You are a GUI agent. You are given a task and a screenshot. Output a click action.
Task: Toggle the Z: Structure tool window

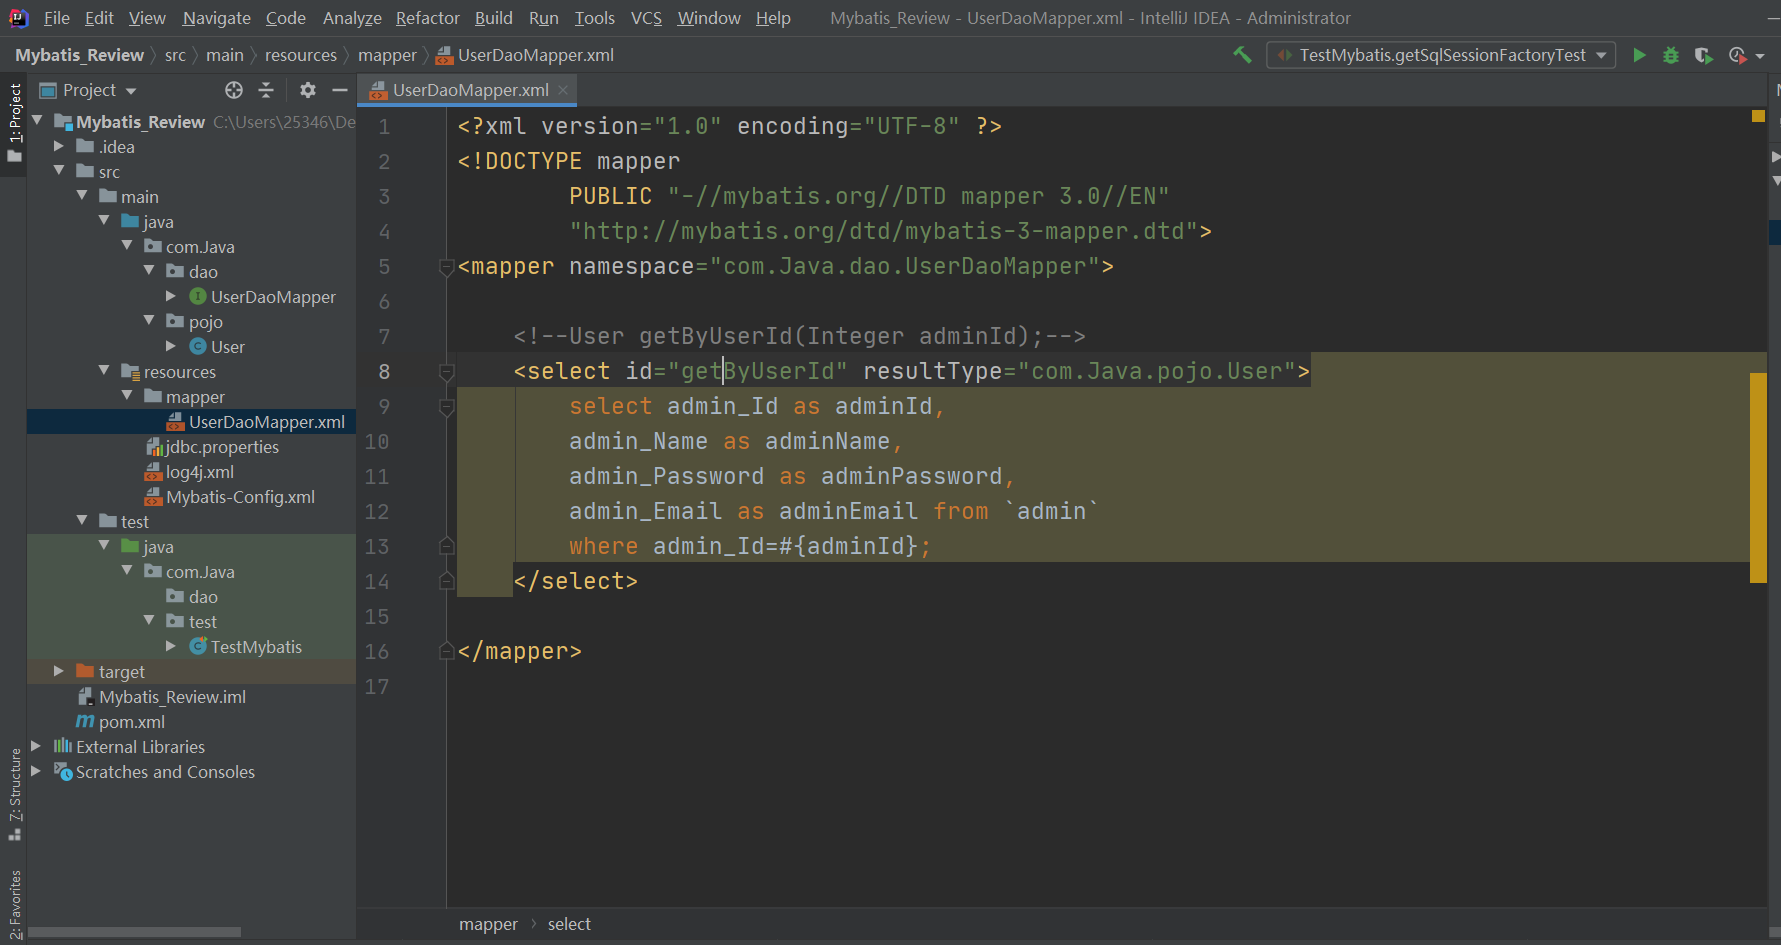[x=14, y=795]
